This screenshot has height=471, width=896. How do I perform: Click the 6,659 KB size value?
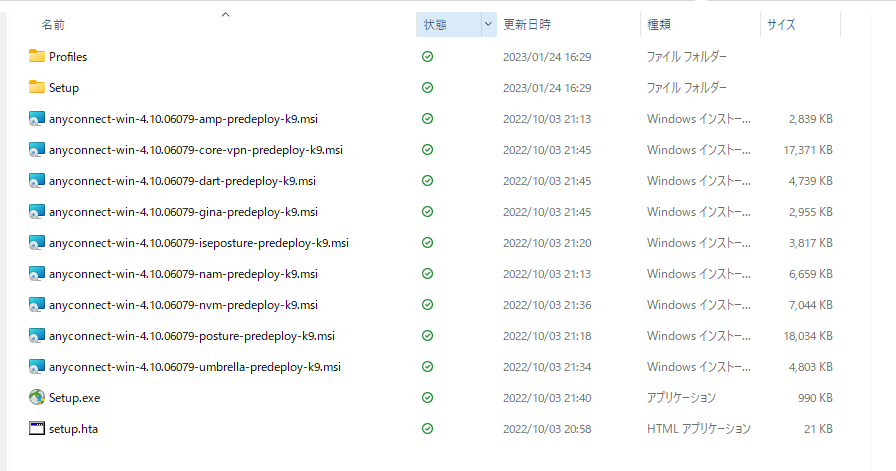pos(810,273)
